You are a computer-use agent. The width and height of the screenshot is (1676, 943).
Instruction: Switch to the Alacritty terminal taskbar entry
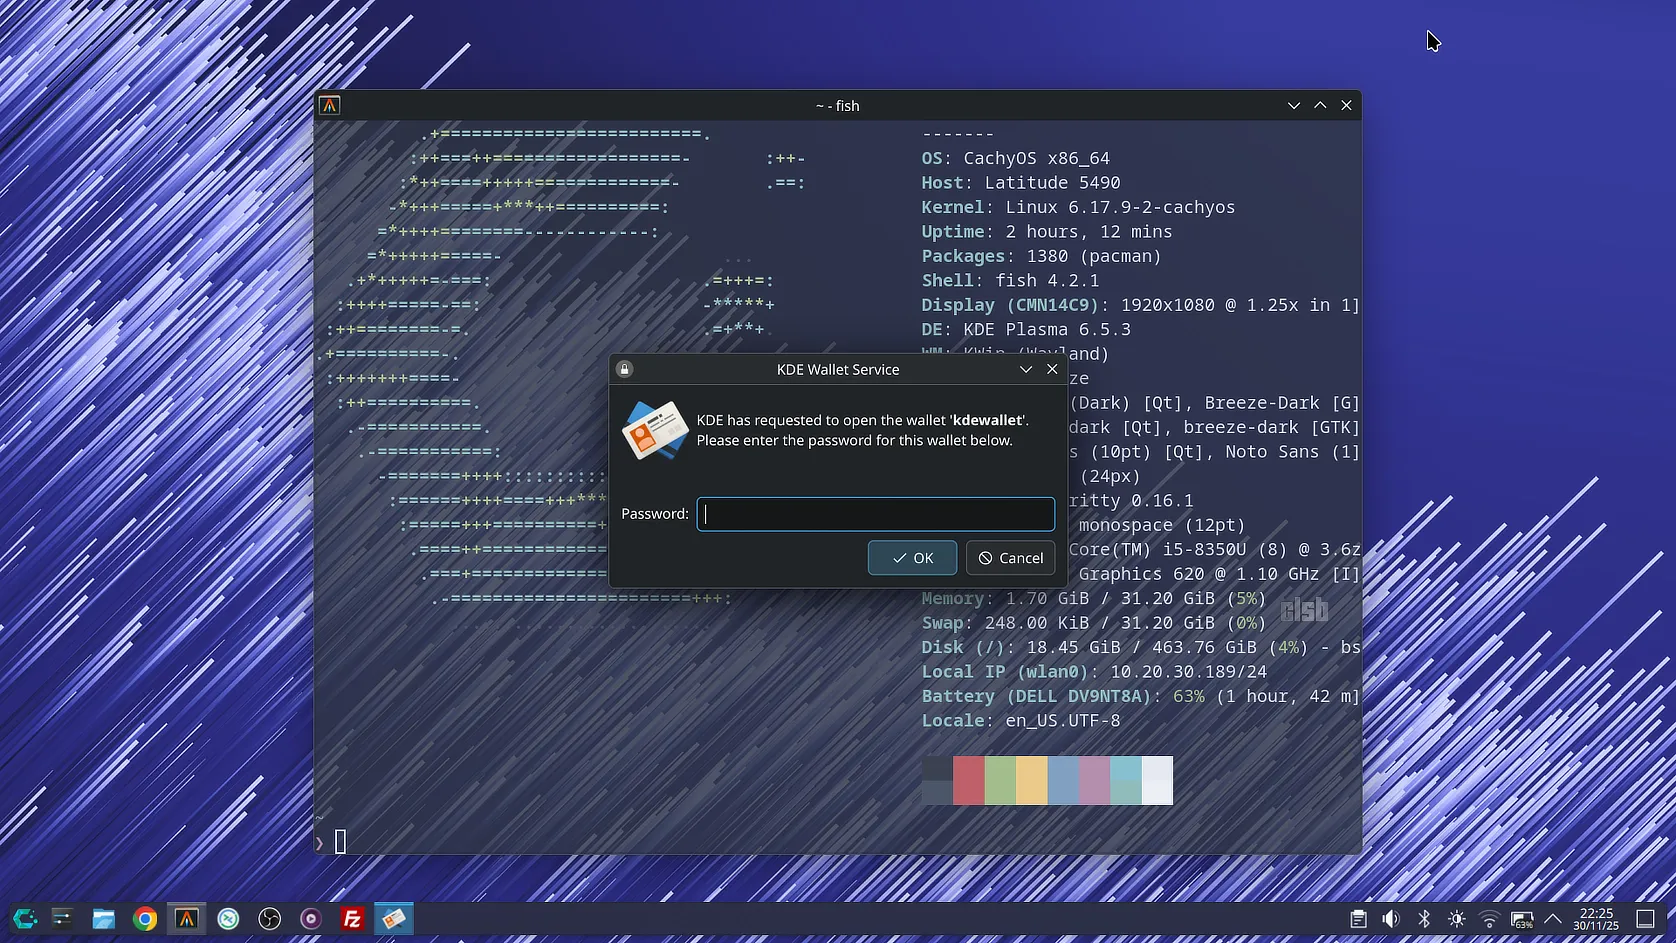coord(187,918)
